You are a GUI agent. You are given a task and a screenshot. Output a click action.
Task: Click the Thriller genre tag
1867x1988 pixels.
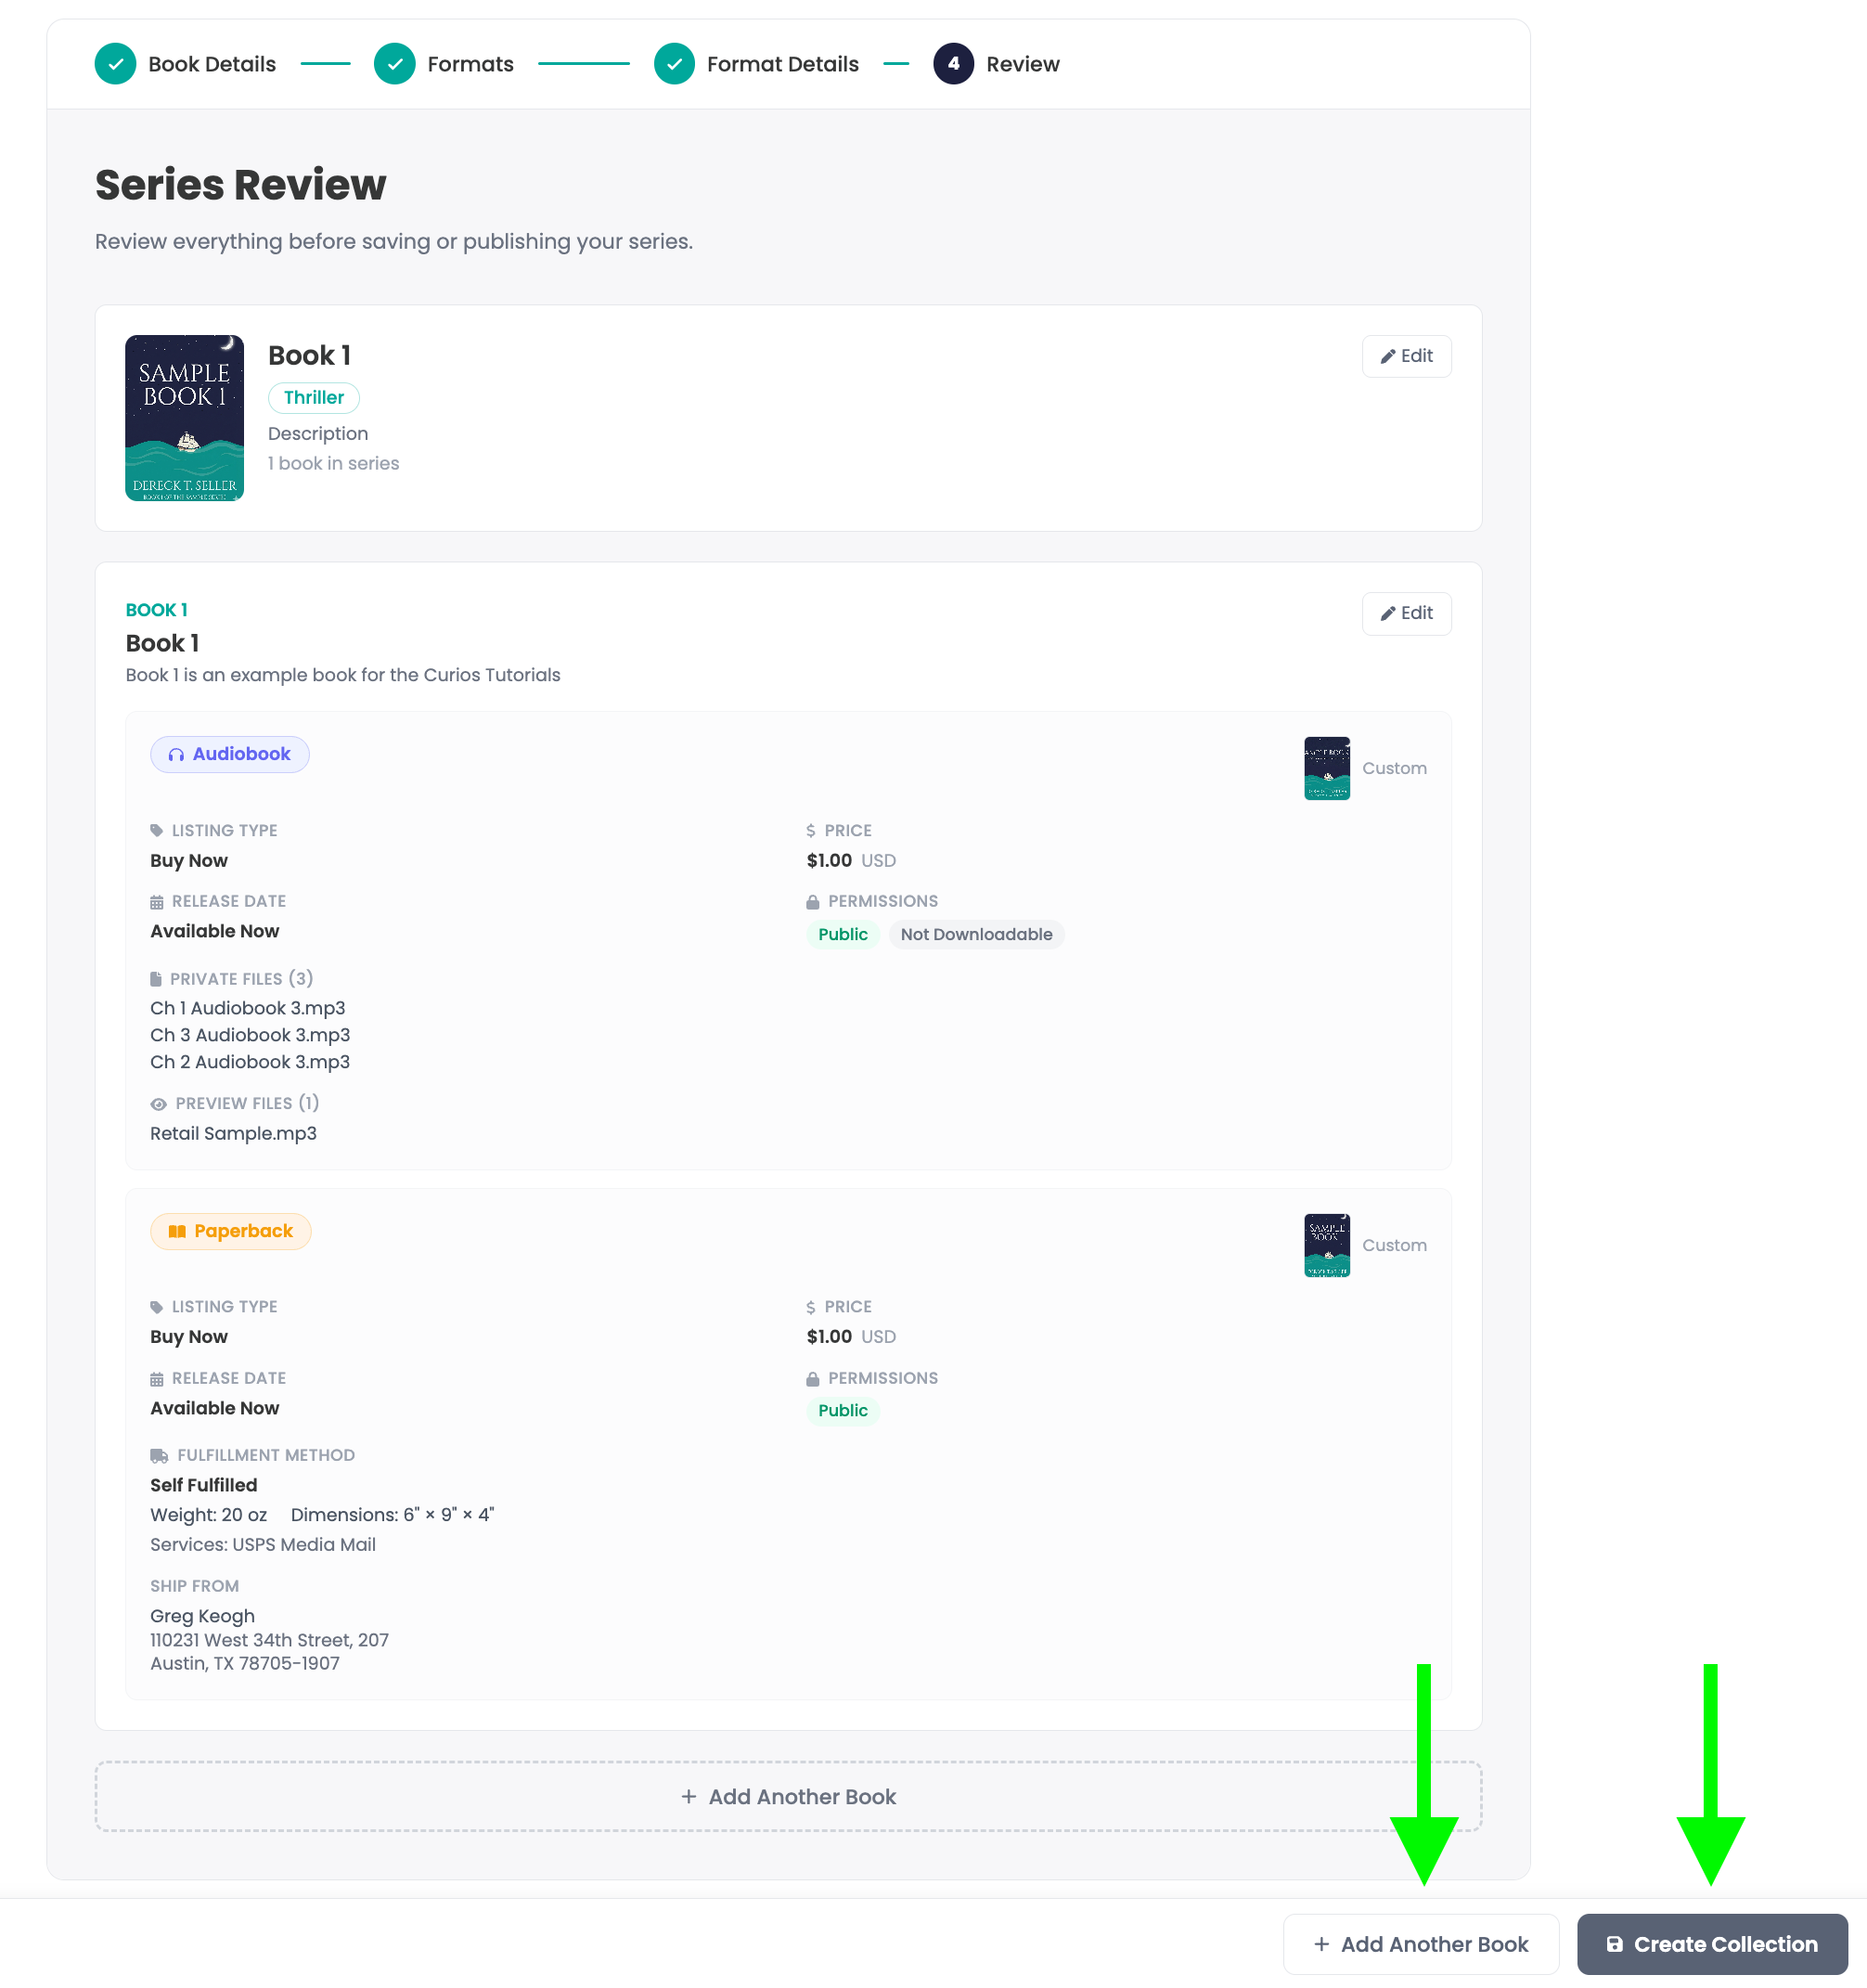[x=313, y=397]
